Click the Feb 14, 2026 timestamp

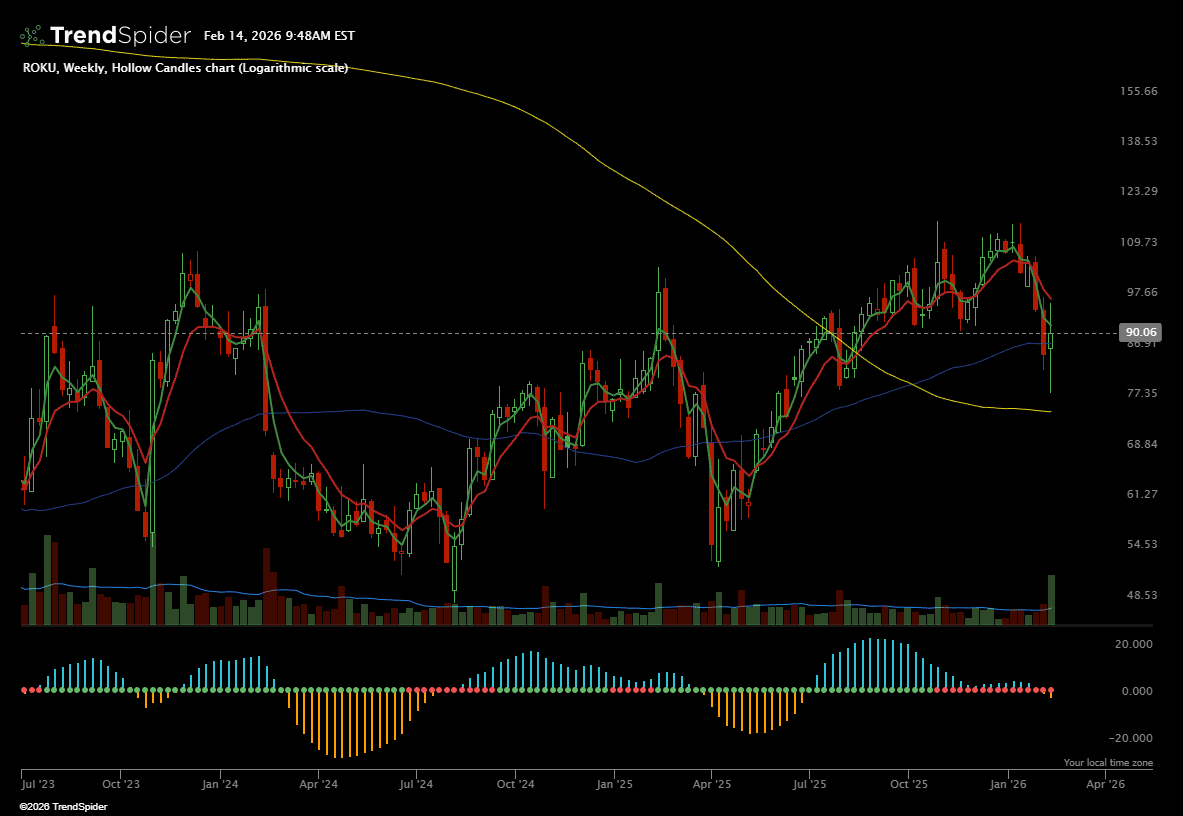[279, 36]
